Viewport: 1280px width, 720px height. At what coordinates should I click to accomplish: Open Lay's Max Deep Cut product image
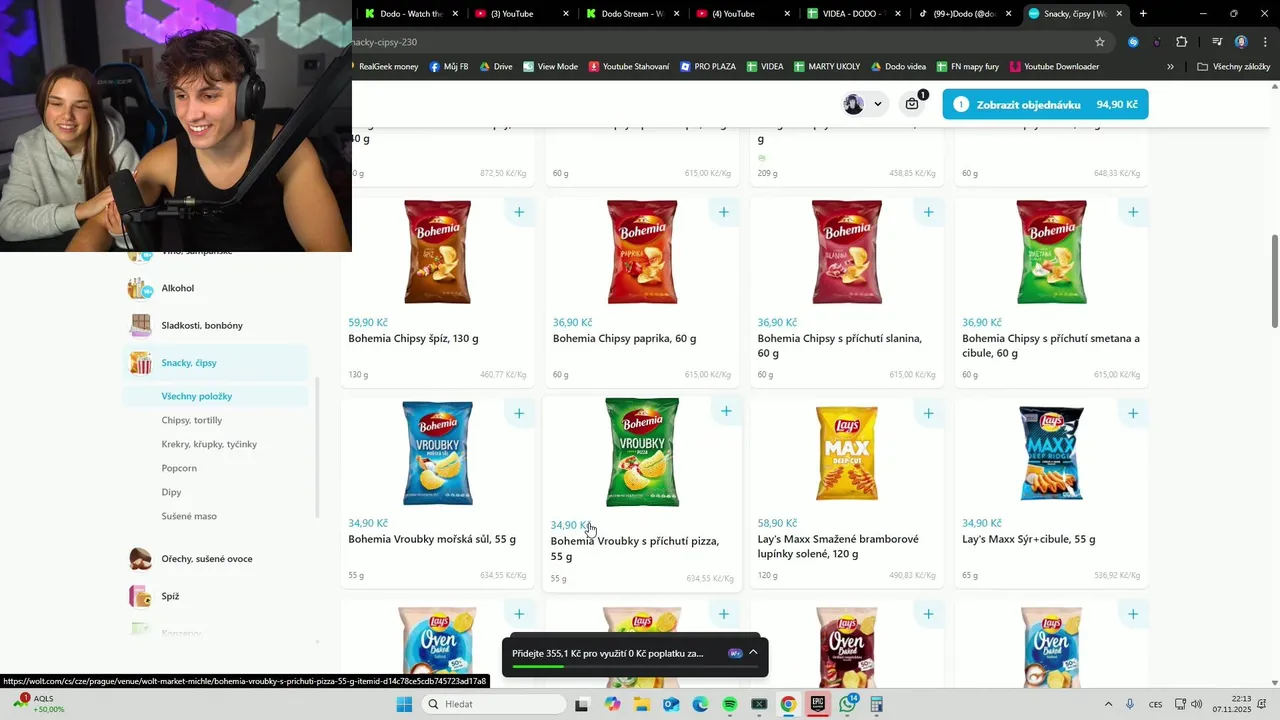[846, 453]
